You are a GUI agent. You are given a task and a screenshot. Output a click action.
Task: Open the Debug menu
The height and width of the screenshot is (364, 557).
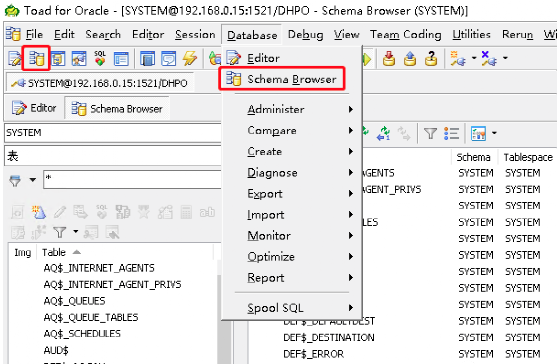click(x=305, y=34)
